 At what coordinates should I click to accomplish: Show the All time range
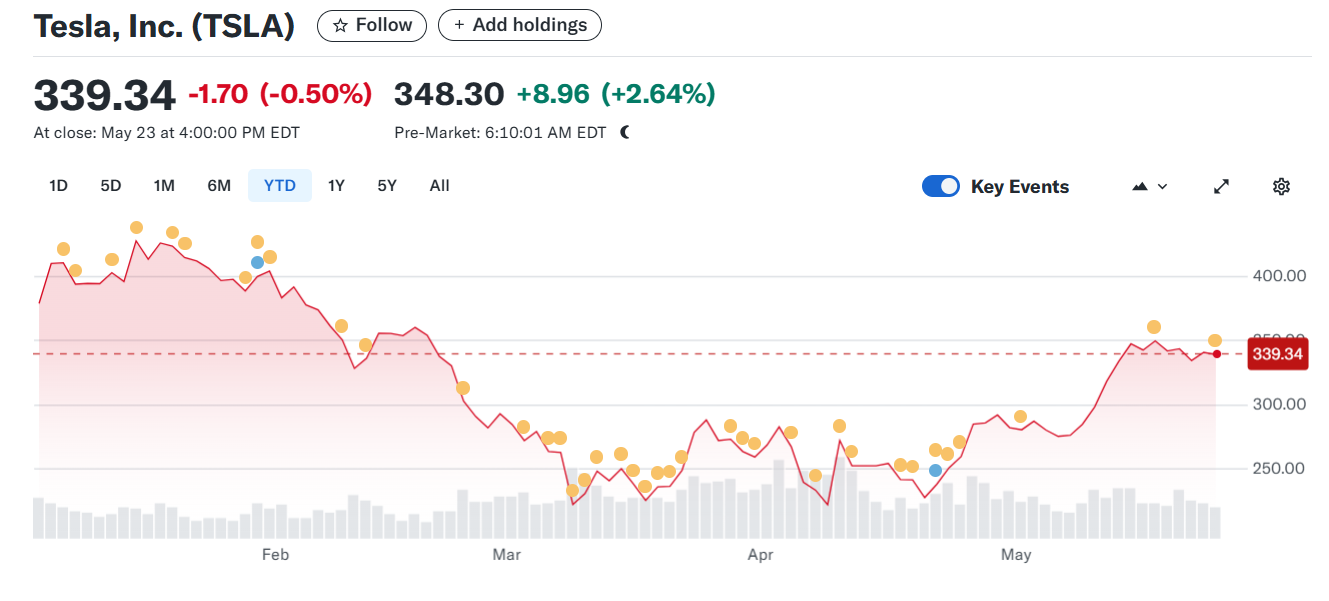pos(440,185)
